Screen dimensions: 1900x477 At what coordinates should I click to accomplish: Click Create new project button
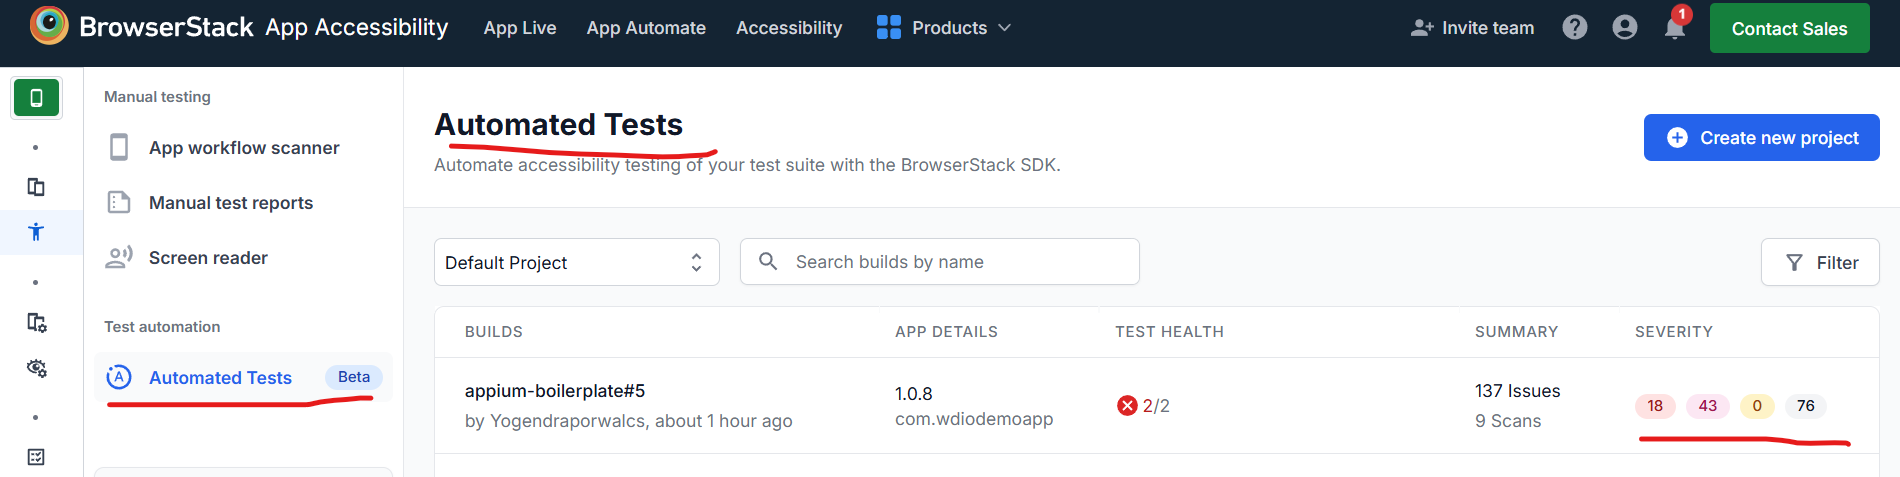(1761, 138)
